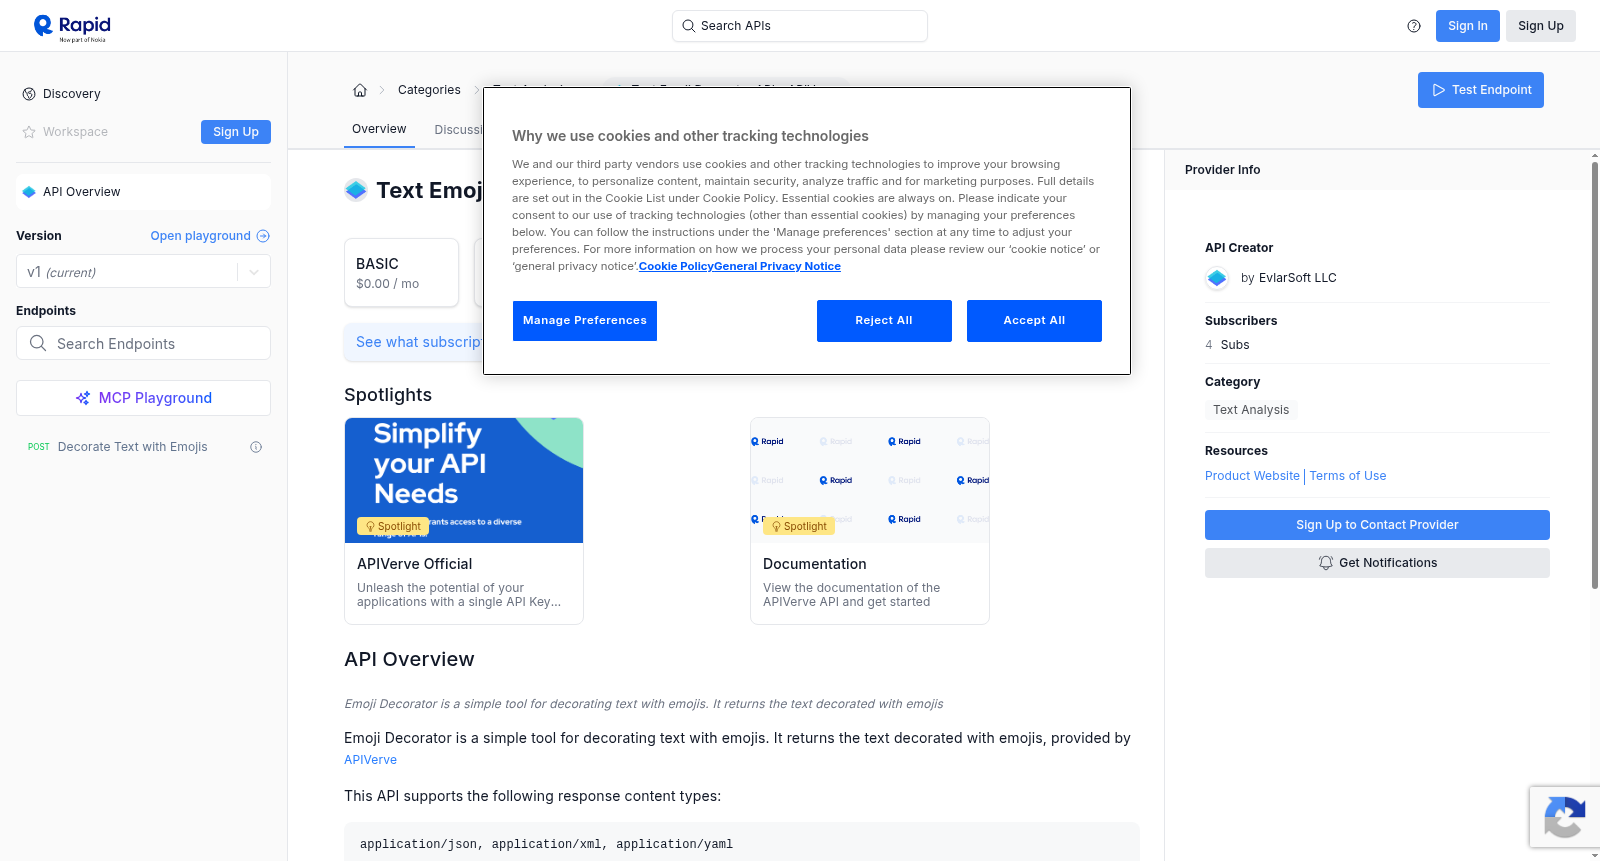1600x861 pixels.
Task: Click the header Sign Up button
Action: click(1541, 26)
